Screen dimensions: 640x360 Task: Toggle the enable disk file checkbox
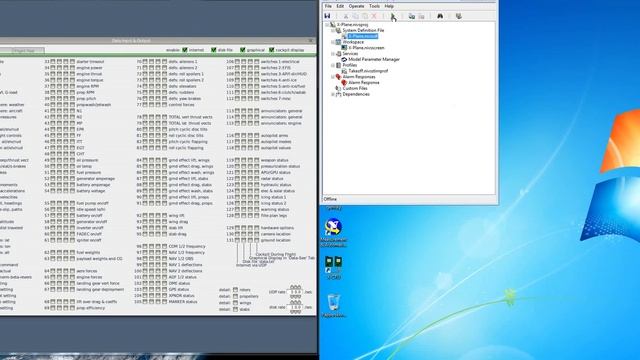coord(213,50)
